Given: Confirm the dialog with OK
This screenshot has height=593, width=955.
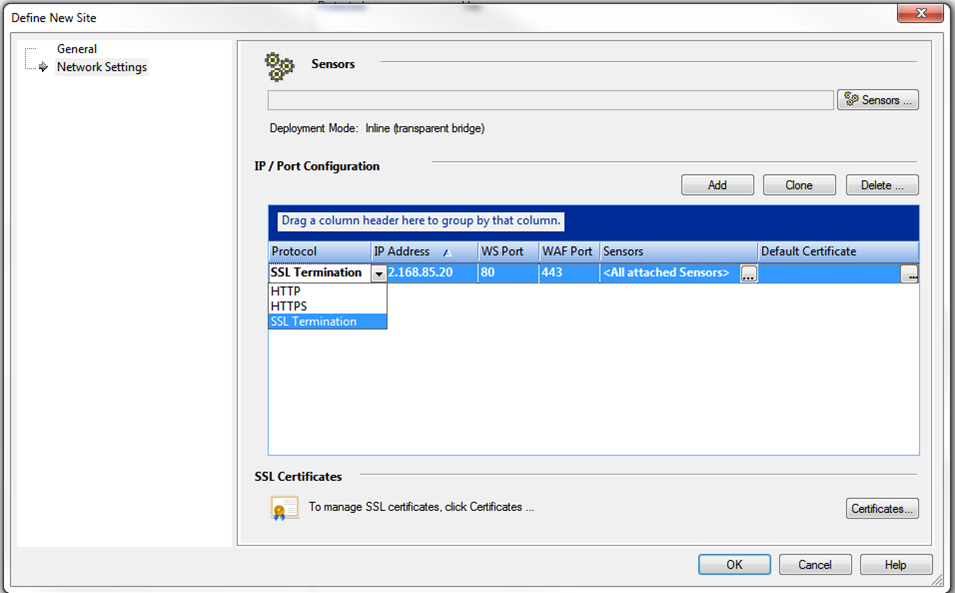Looking at the screenshot, I should (x=734, y=564).
